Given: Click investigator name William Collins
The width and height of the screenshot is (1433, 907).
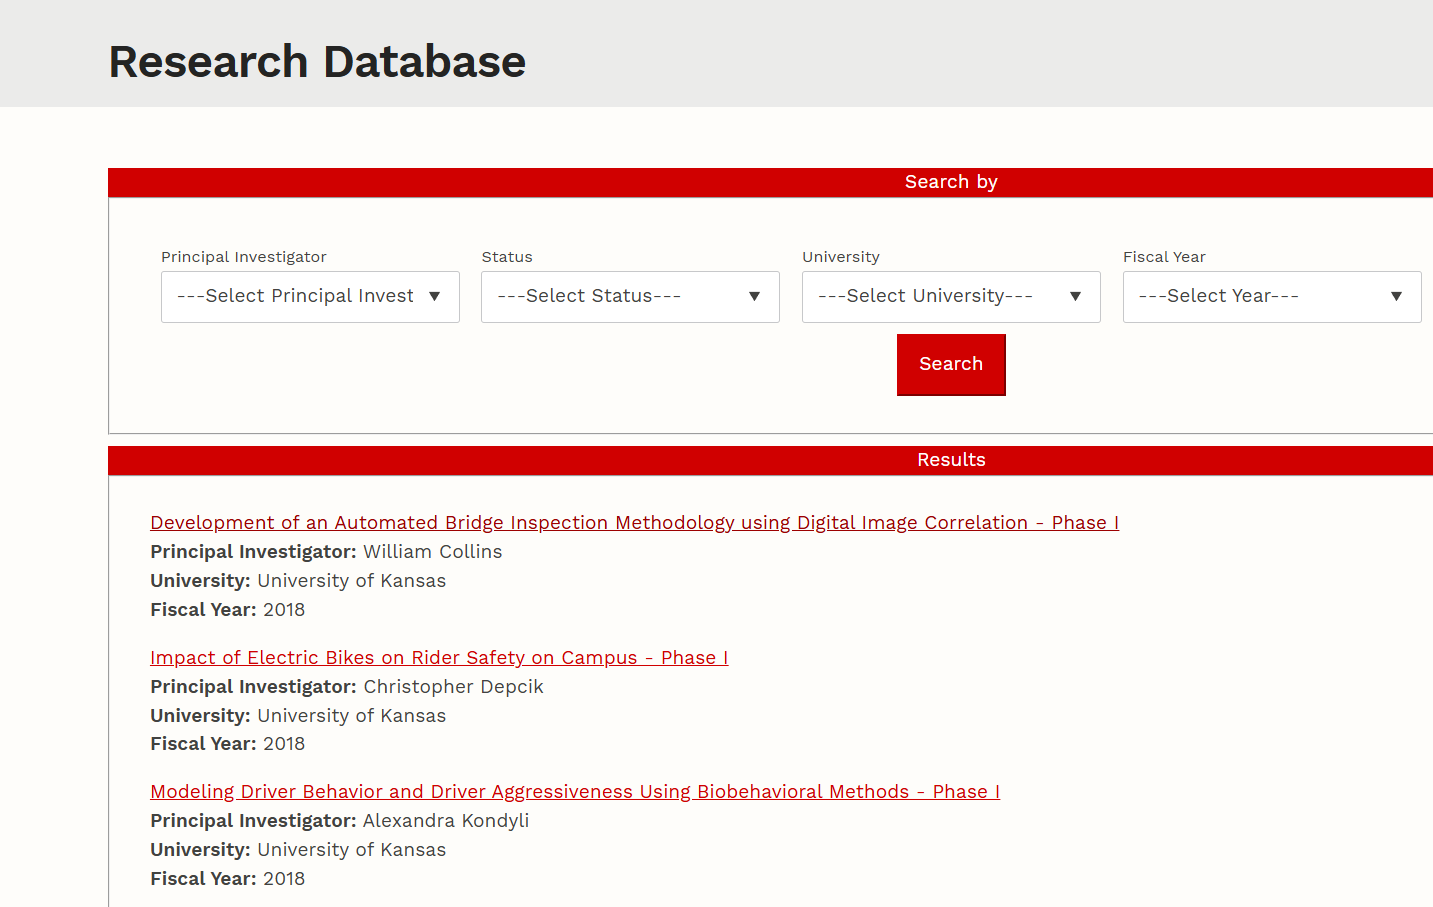Looking at the screenshot, I should (432, 552).
